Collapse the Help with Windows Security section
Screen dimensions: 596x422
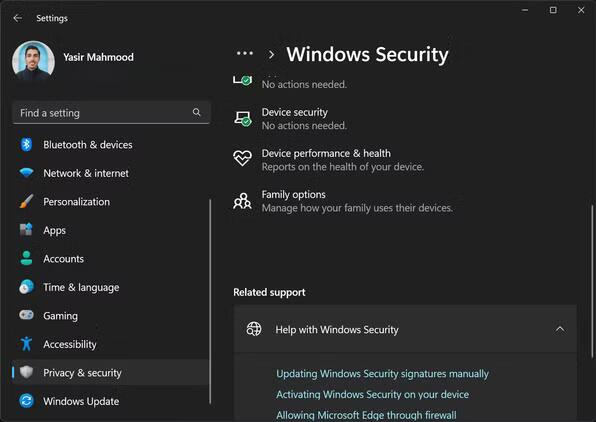click(x=560, y=329)
